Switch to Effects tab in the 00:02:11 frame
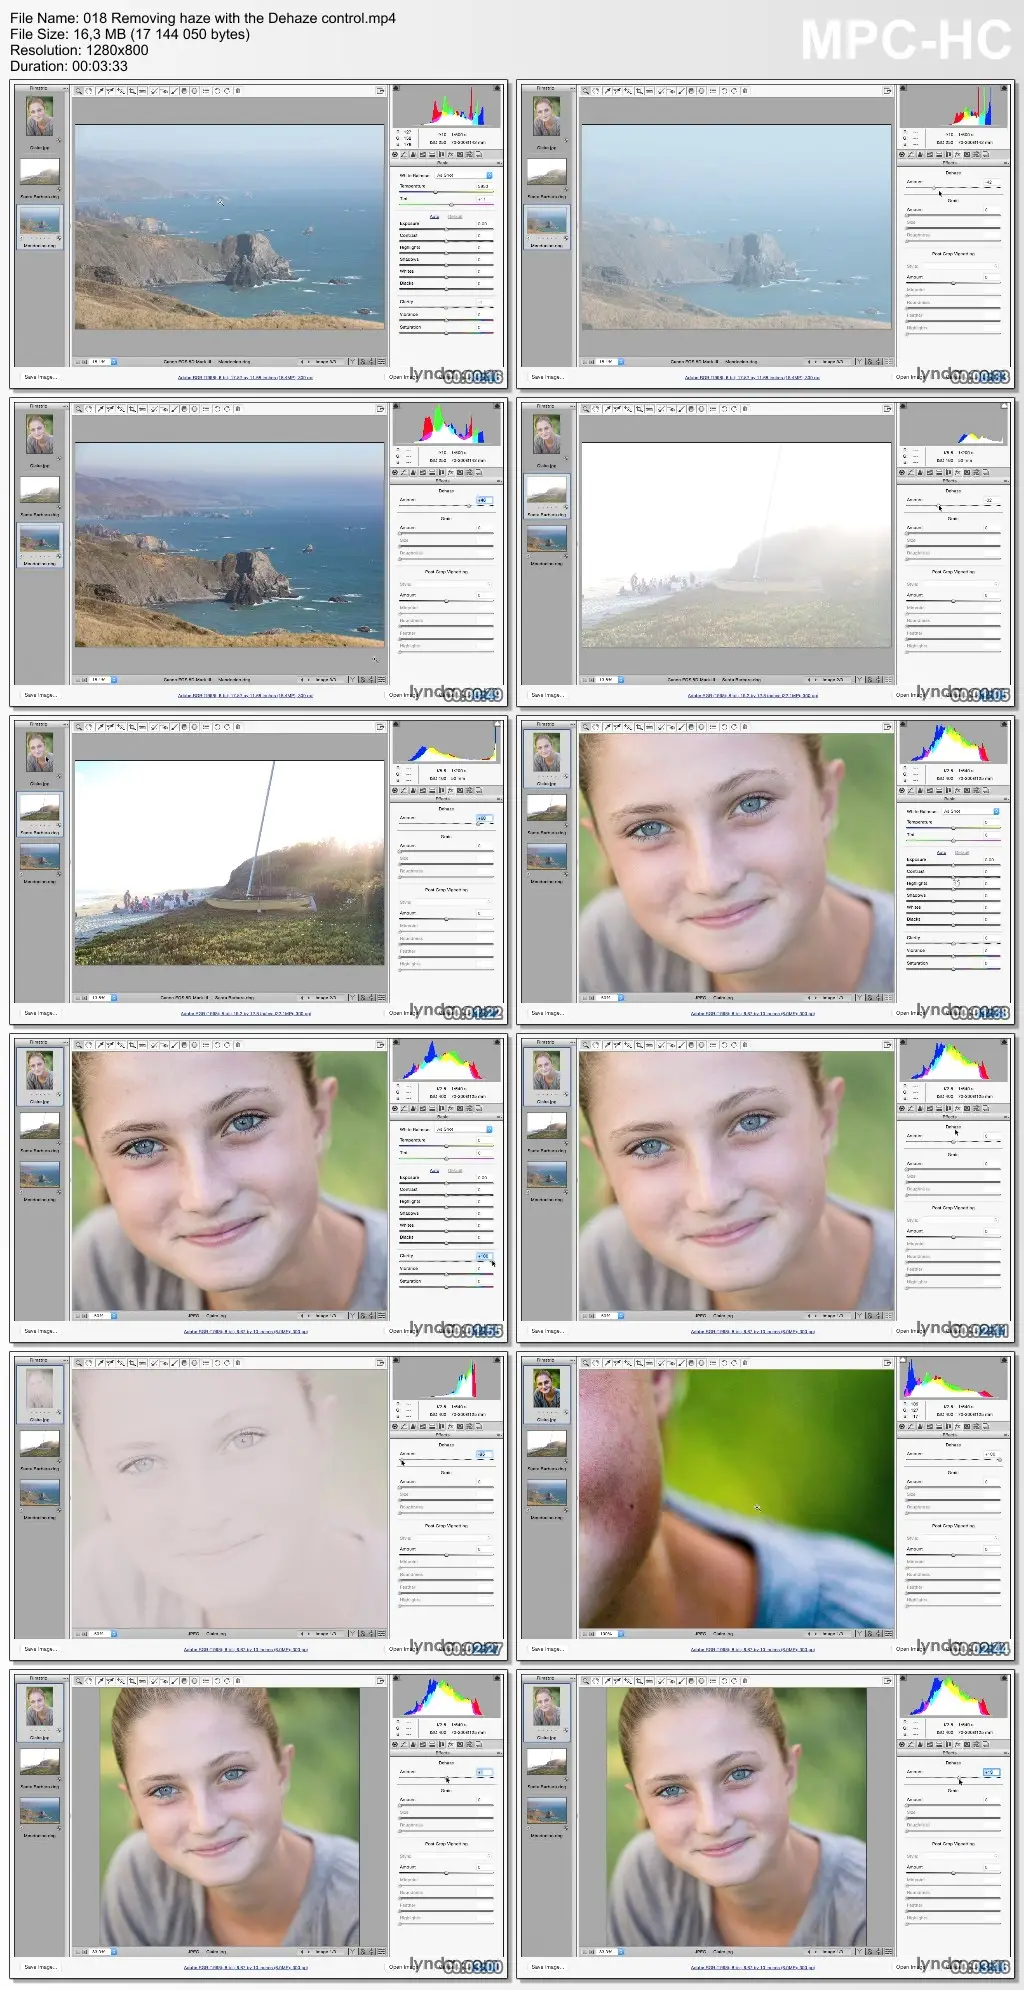The image size is (1024, 1990). coord(958,1108)
